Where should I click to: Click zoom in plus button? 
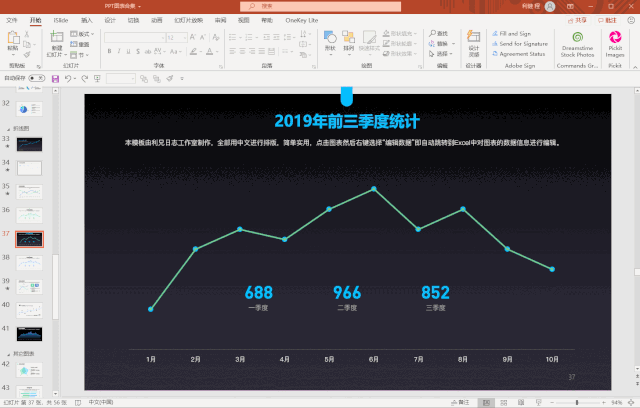click(x=604, y=403)
